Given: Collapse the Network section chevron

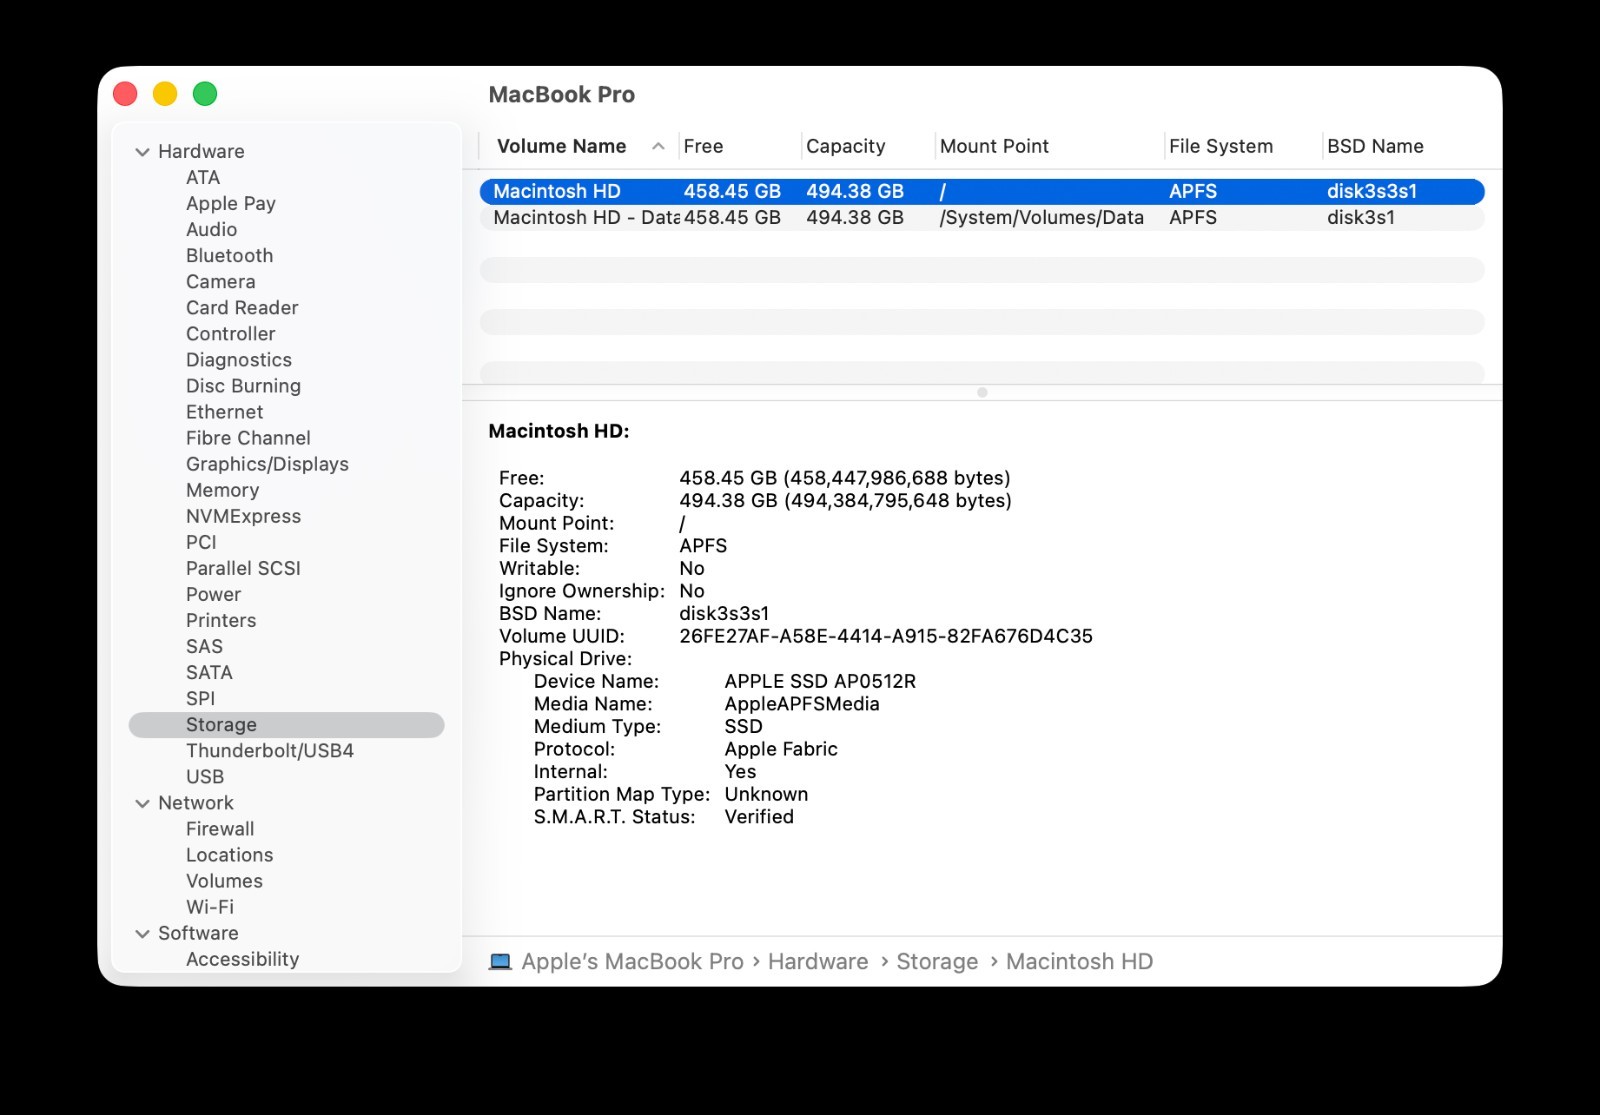Looking at the screenshot, I should point(142,803).
